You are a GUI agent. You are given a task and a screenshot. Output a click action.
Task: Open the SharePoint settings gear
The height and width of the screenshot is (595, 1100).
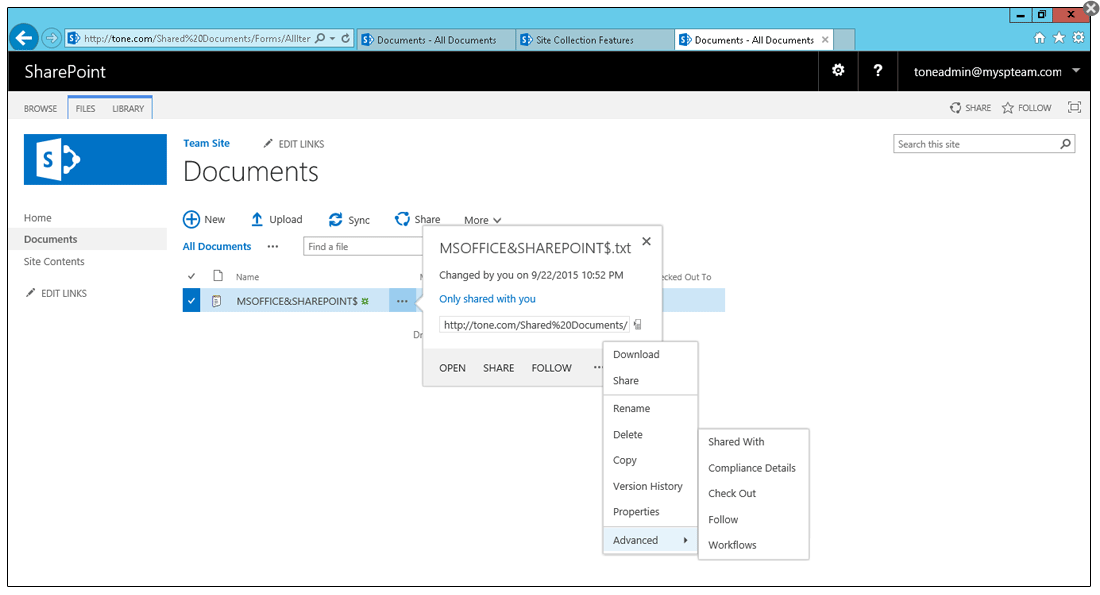(838, 70)
